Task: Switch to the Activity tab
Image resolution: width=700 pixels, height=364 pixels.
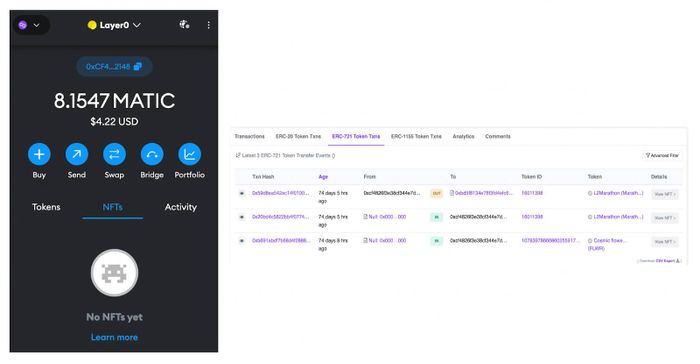Action: click(x=180, y=207)
